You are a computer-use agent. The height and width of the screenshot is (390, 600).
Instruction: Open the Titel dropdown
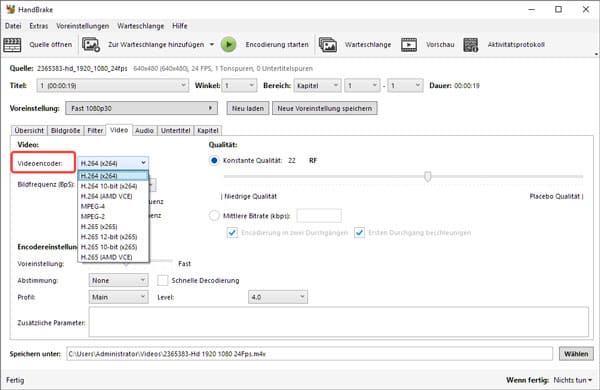tap(112, 85)
